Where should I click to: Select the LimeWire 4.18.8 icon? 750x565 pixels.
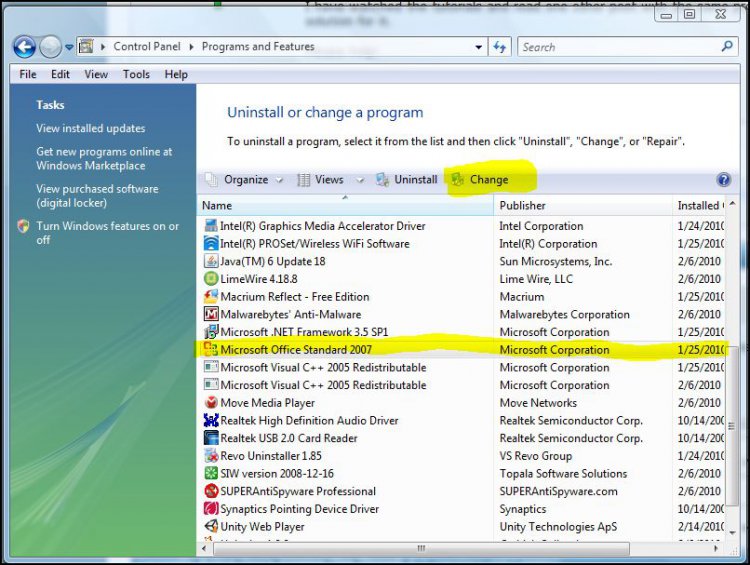coord(210,278)
